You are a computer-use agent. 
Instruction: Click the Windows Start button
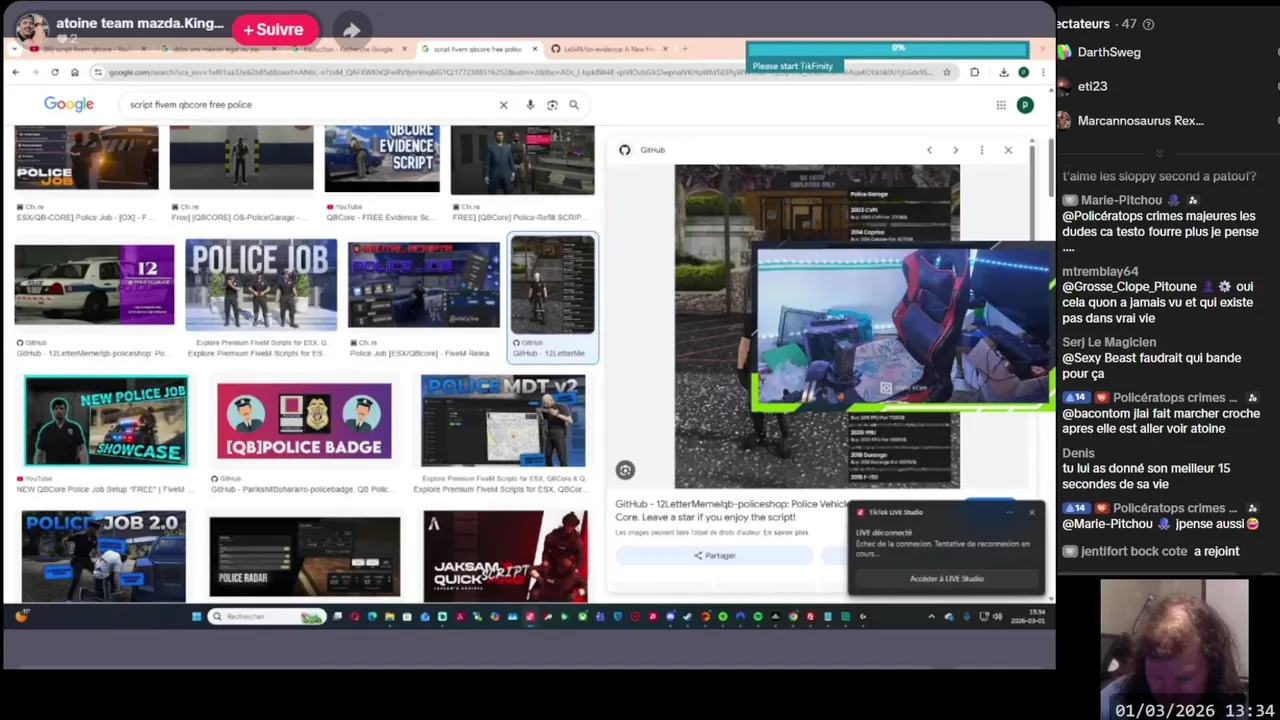pos(196,616)
